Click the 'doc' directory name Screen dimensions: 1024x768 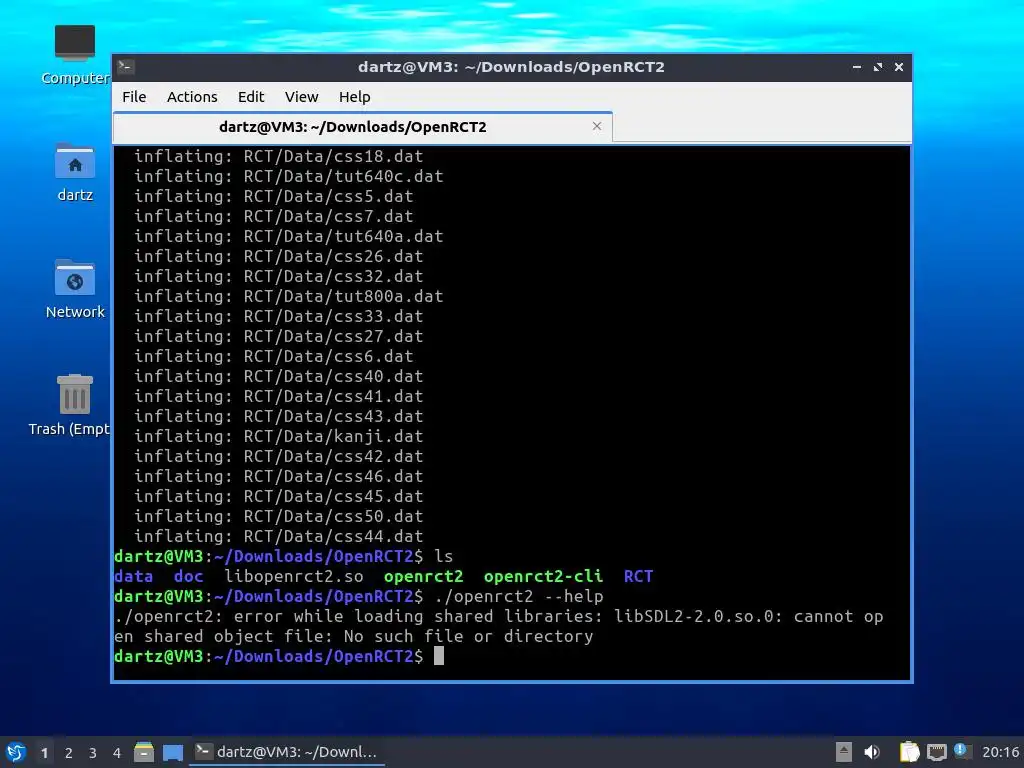[189, 576]
